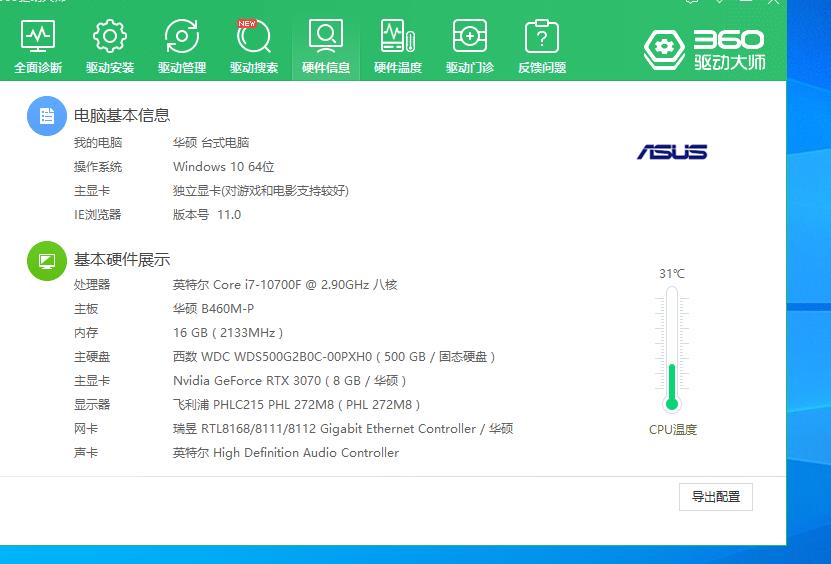Click the RTL8168 Gigabit Ethernet Controller entry
The height and width of the screenshot is (564, 831).
tap(343, 428)
